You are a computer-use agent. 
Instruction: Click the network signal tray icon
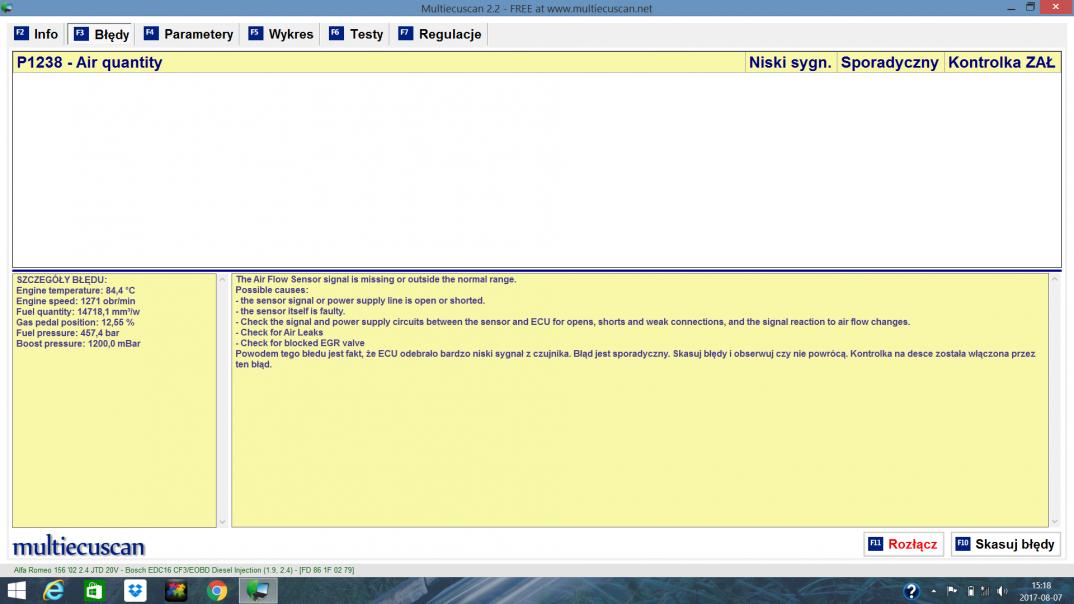[985, 591]
